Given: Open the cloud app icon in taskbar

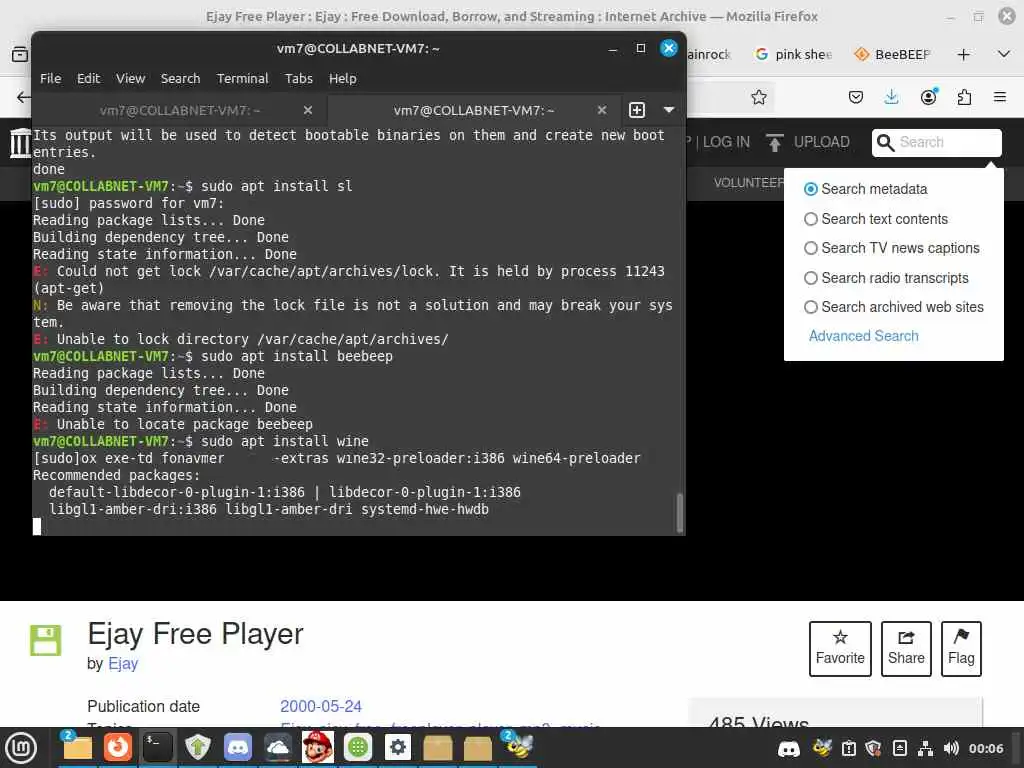Looking at the screenshot, I should tap(278, 748).
